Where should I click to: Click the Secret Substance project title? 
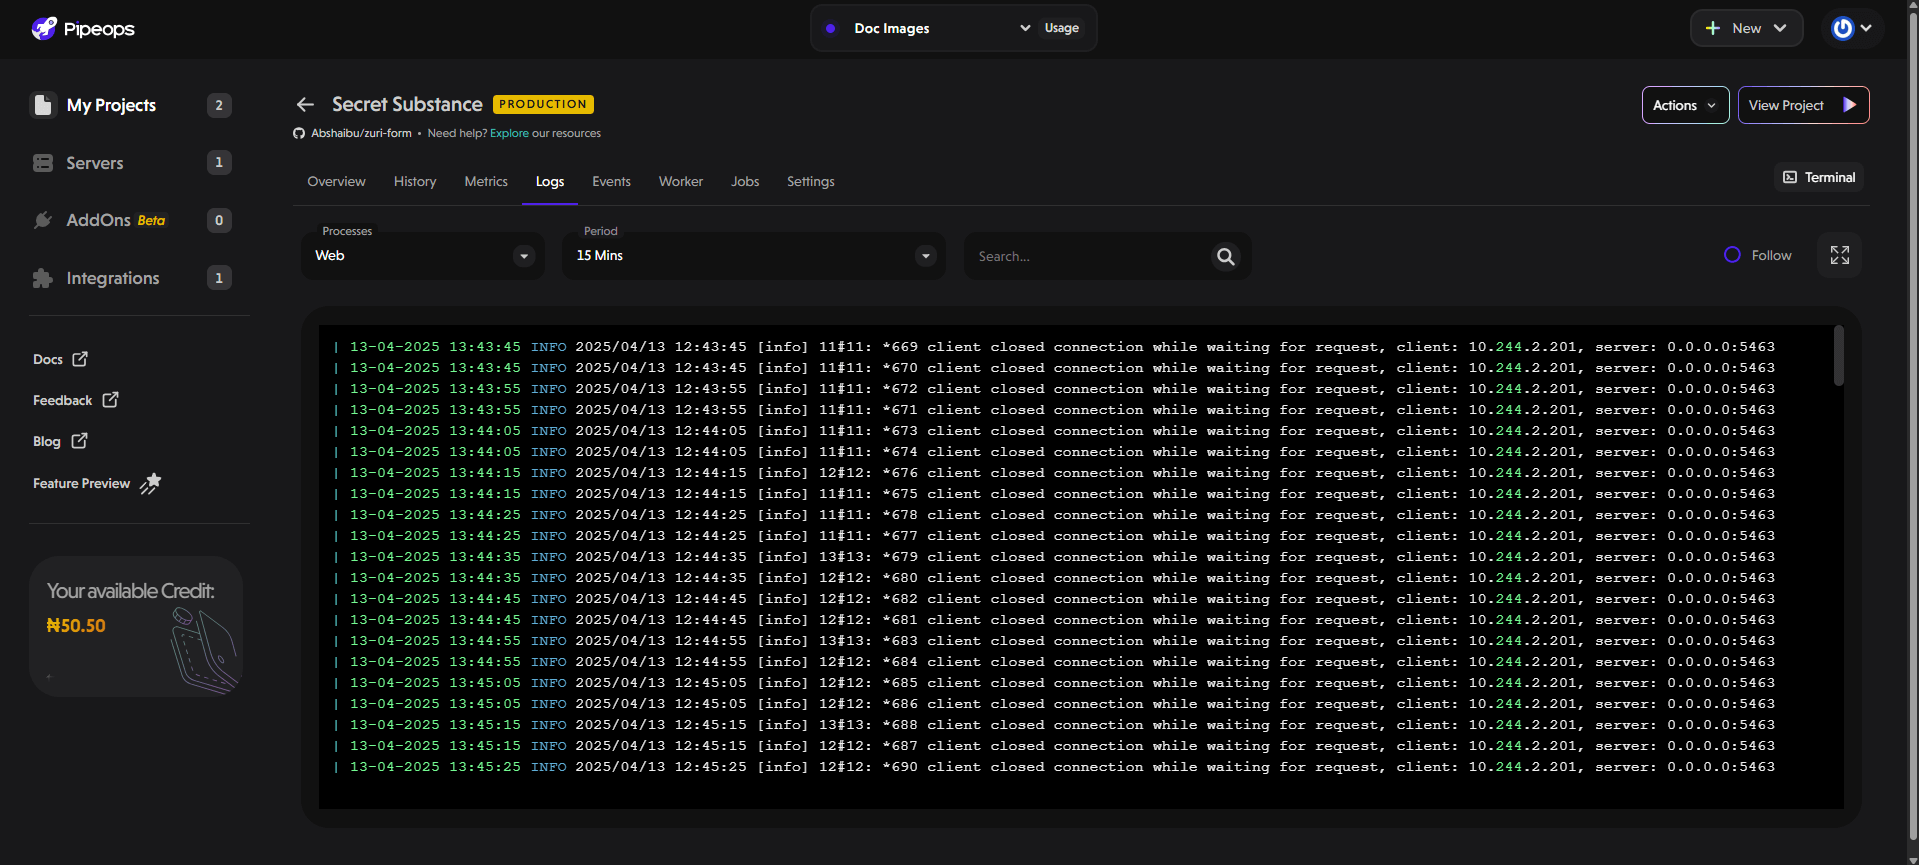tap(407, 104)
